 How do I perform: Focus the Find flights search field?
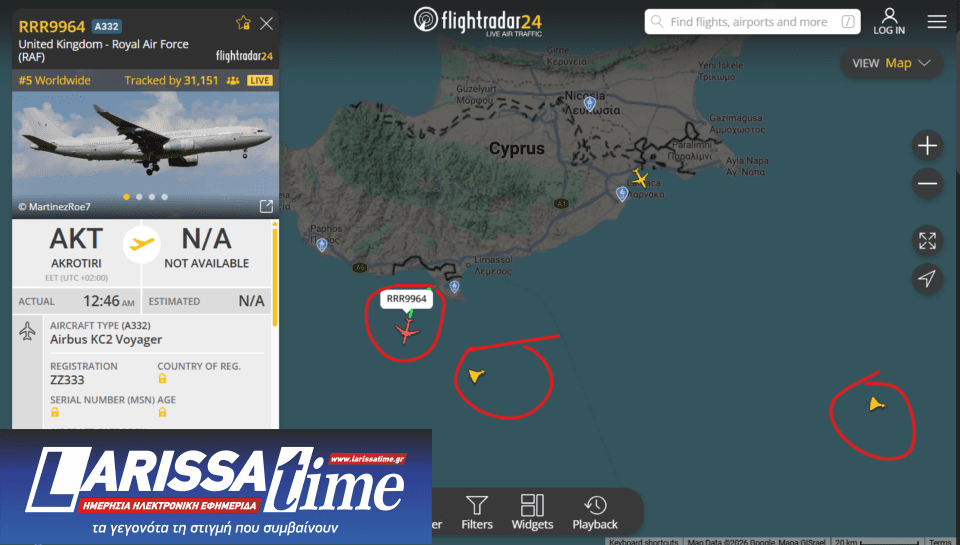(752, 22)
